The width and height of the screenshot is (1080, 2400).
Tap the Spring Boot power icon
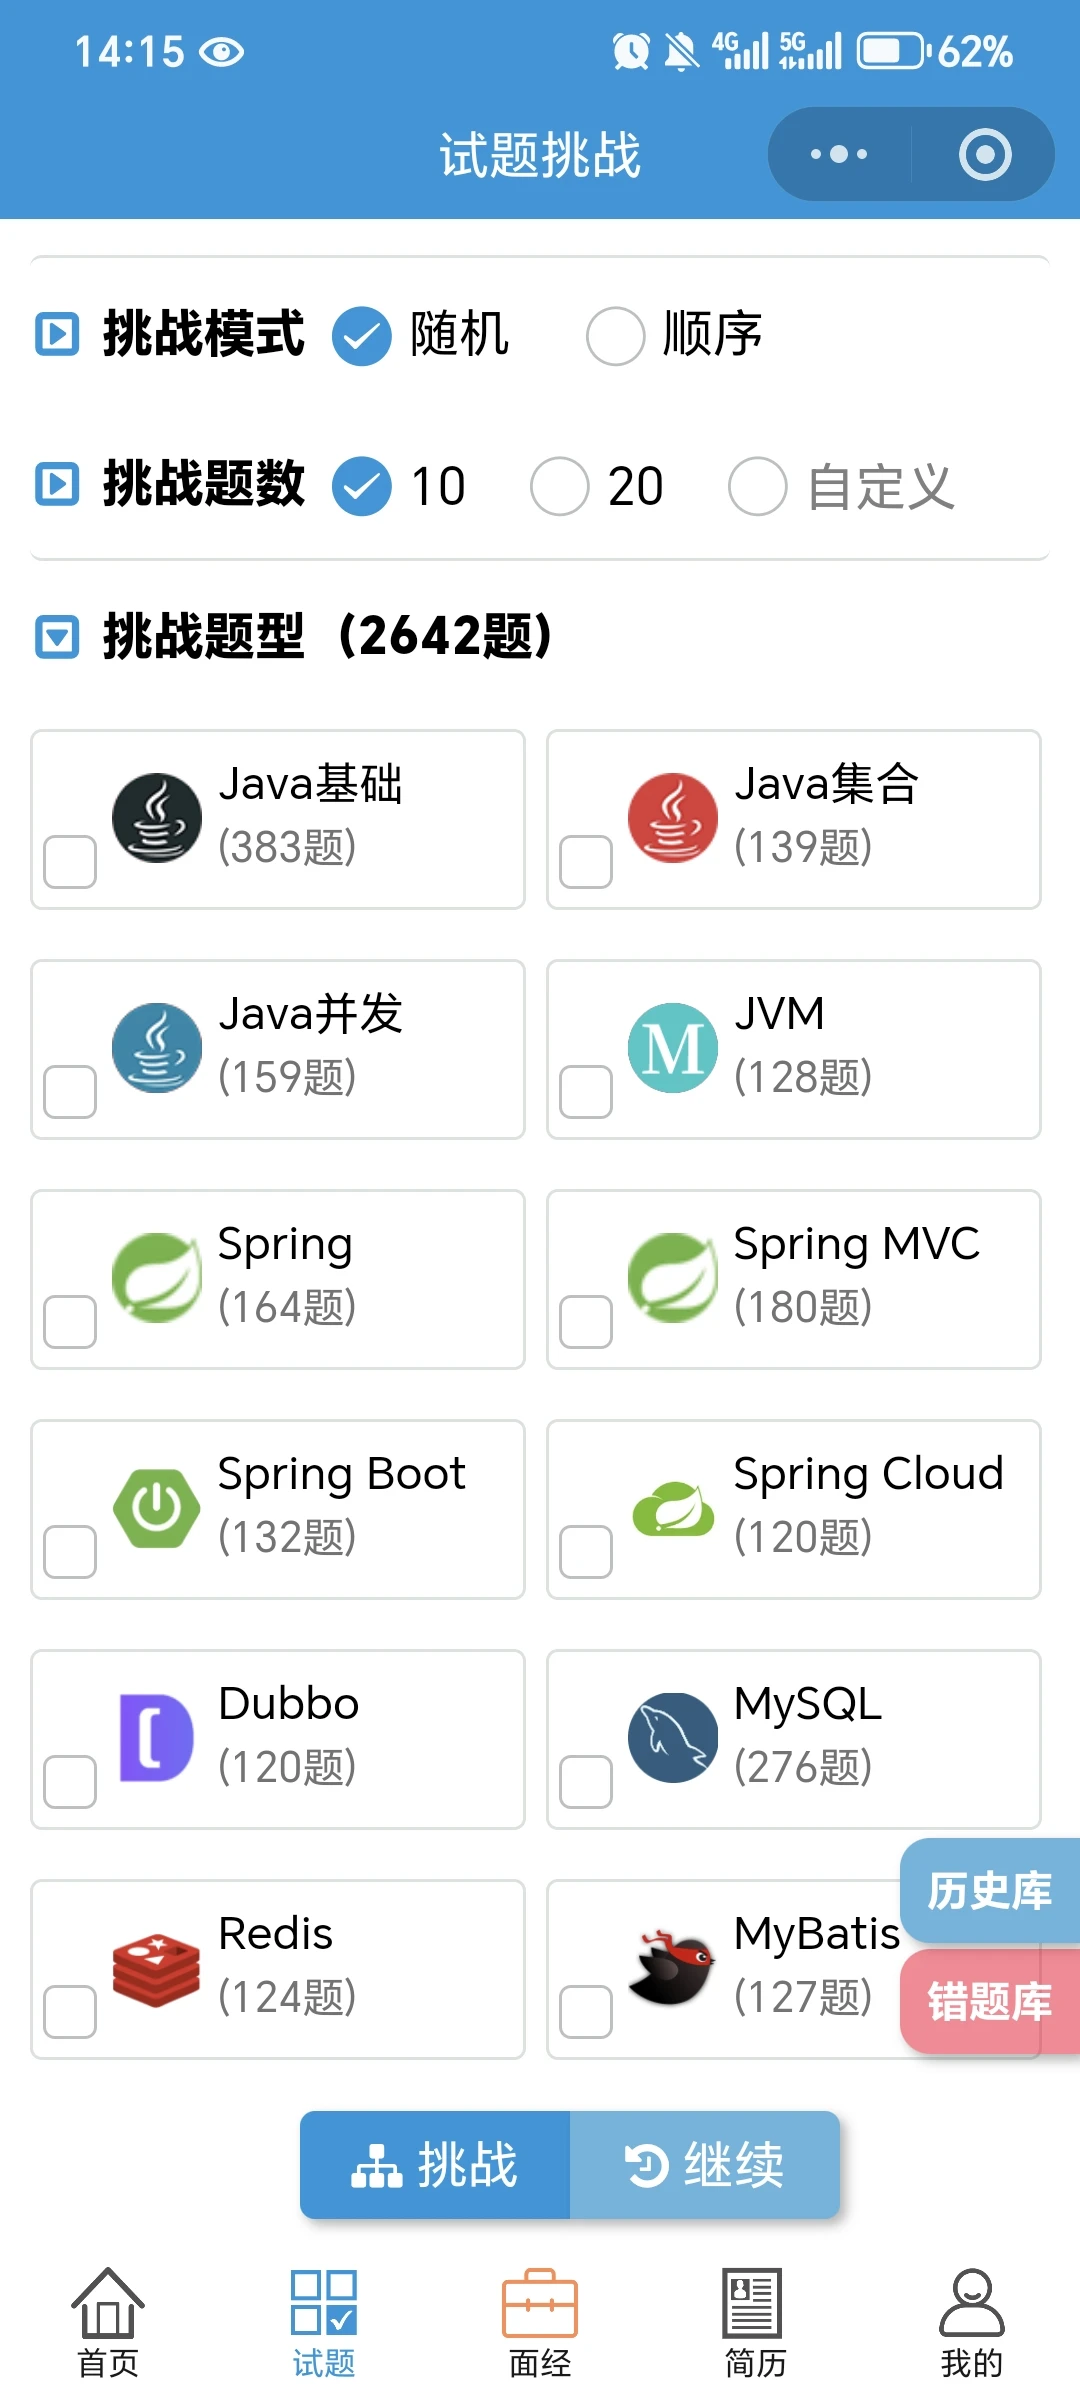157,1508
